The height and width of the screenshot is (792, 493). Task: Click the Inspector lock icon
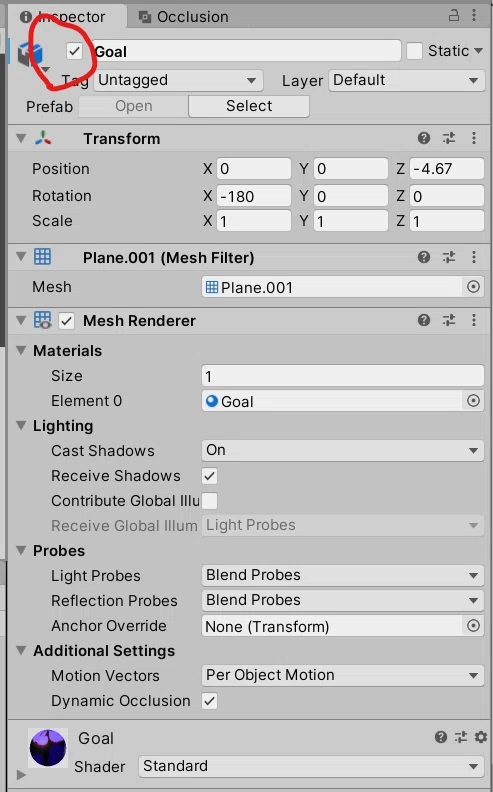[x=454, y=15]
